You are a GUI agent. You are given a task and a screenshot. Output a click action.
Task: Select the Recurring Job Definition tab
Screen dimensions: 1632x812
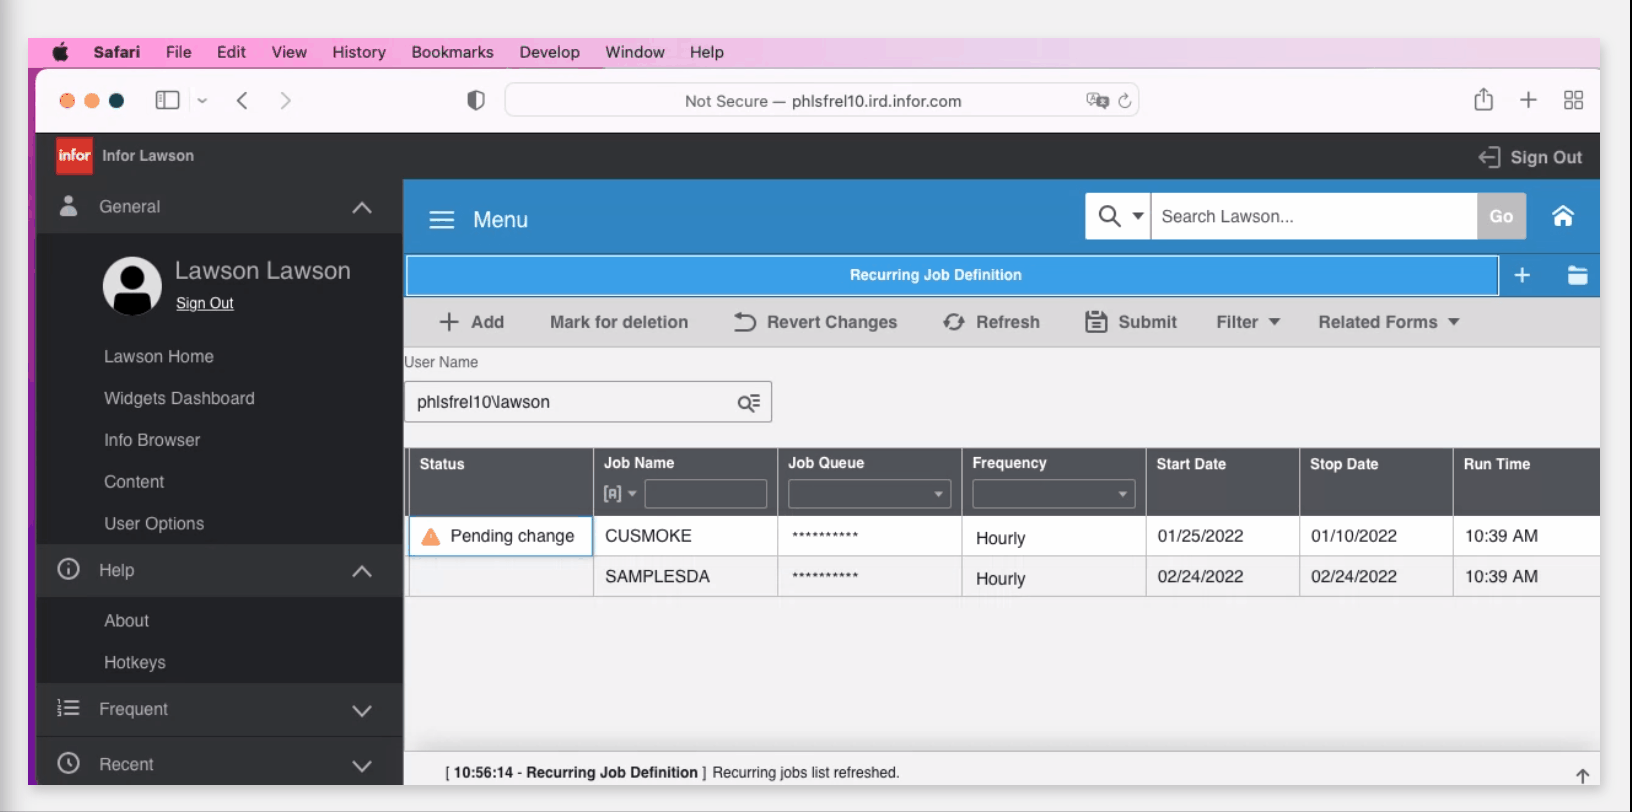952,275
